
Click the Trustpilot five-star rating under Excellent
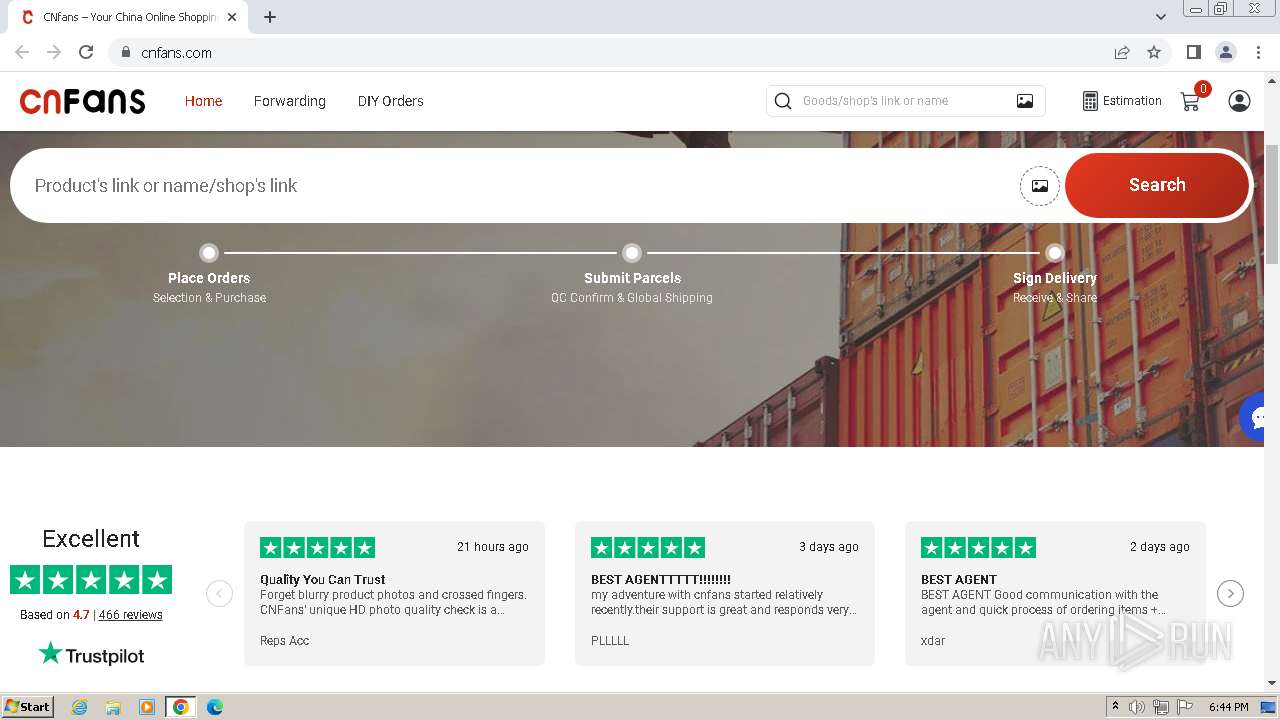pos(91,580)
